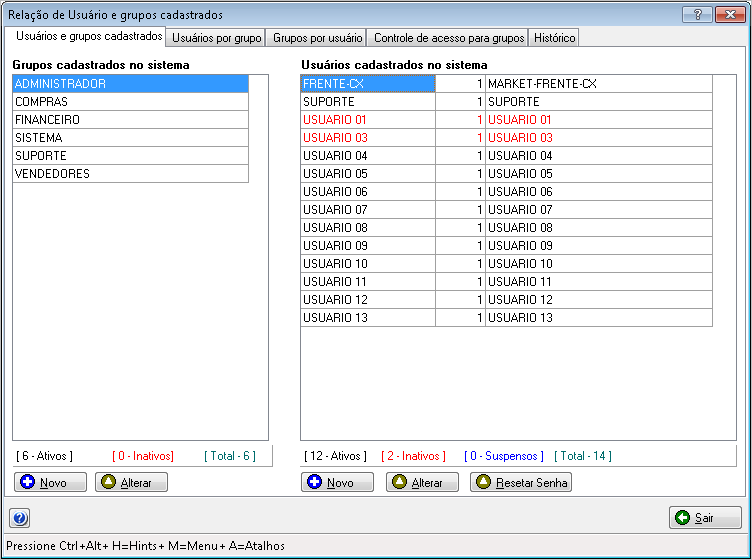Click Novo button under users list
The height and width of the screenshot is (560, 752).
(337, 482)
